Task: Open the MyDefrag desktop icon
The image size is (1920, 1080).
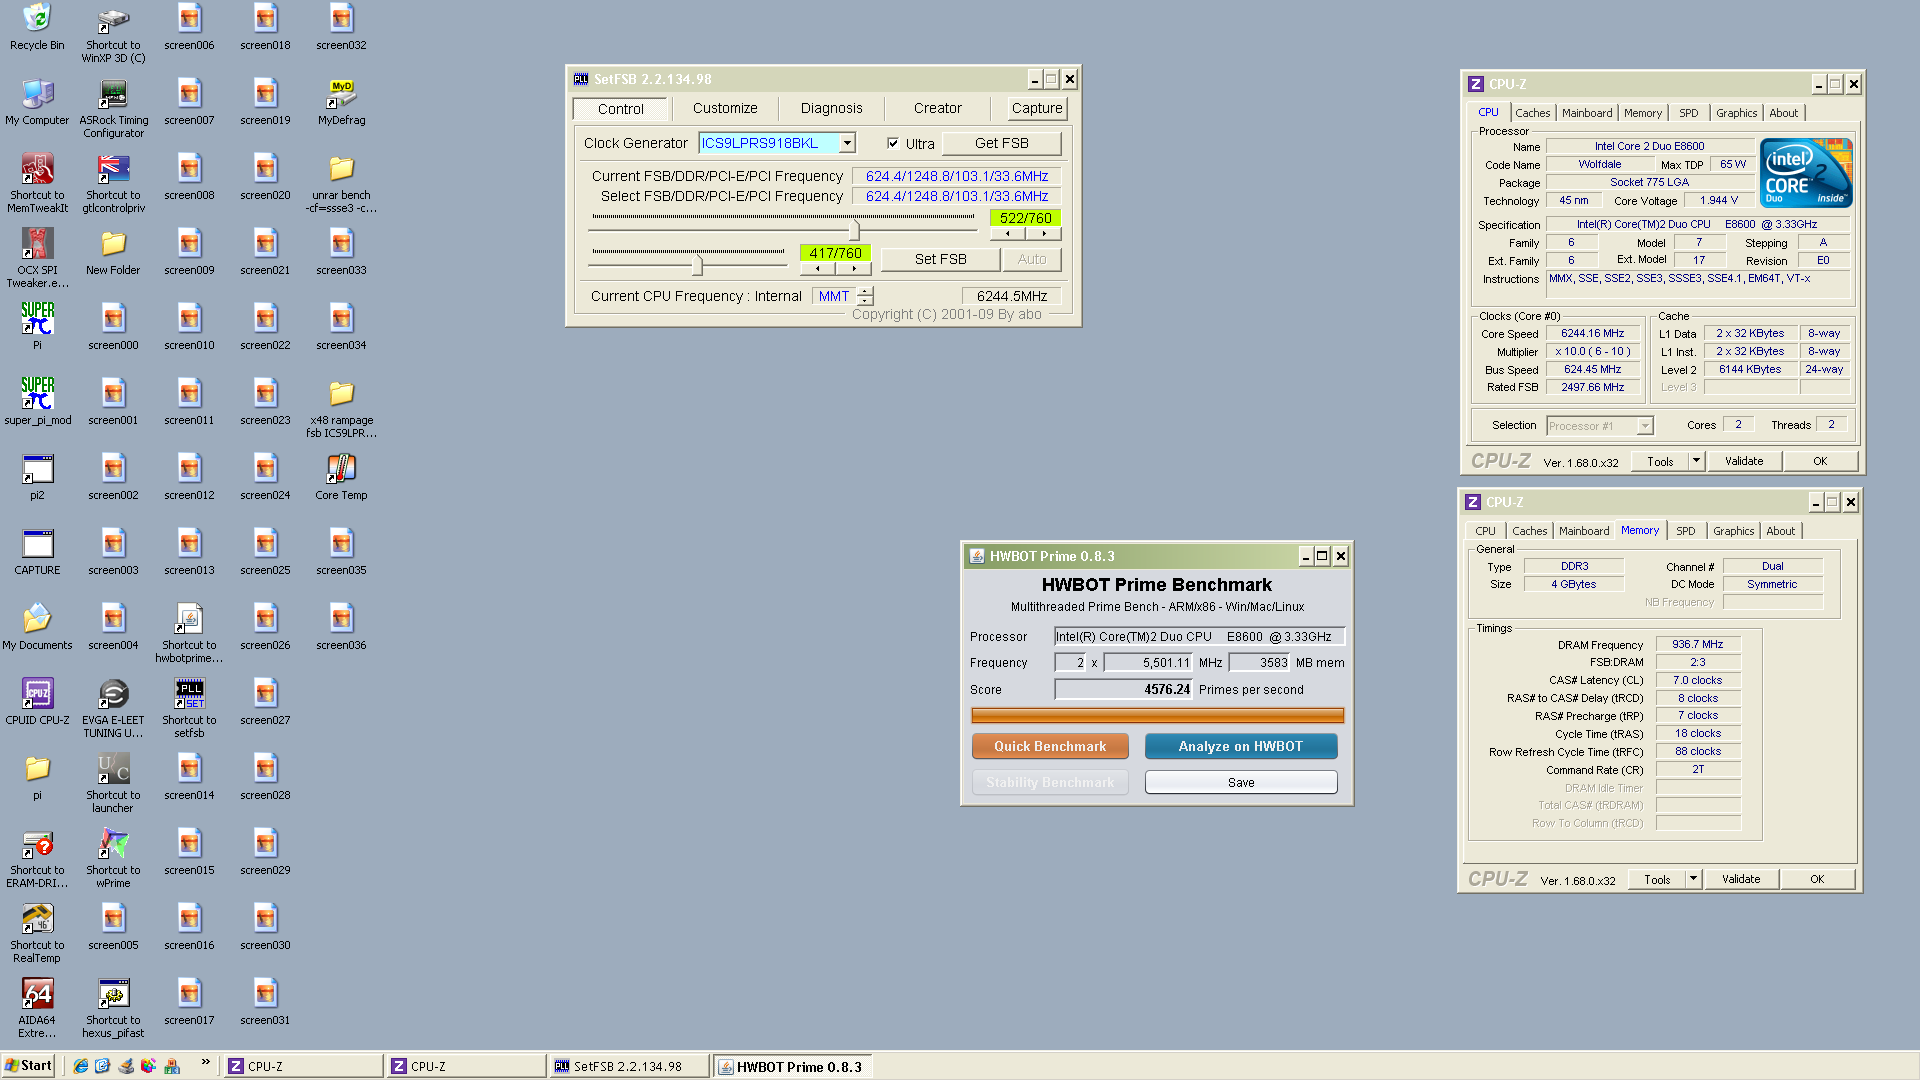Action: pos(341,102)
